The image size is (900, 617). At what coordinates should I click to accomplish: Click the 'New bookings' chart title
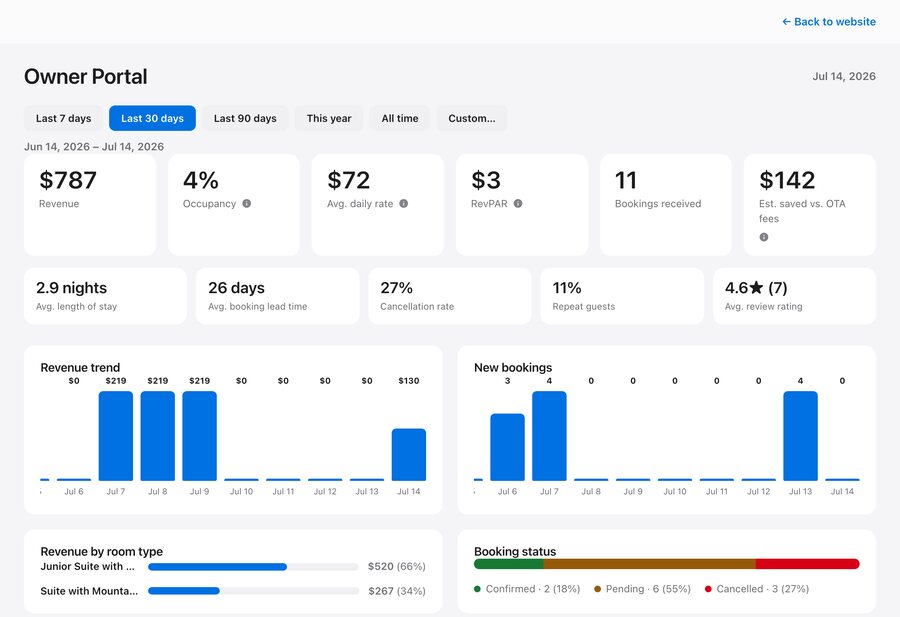pos(513,367)
